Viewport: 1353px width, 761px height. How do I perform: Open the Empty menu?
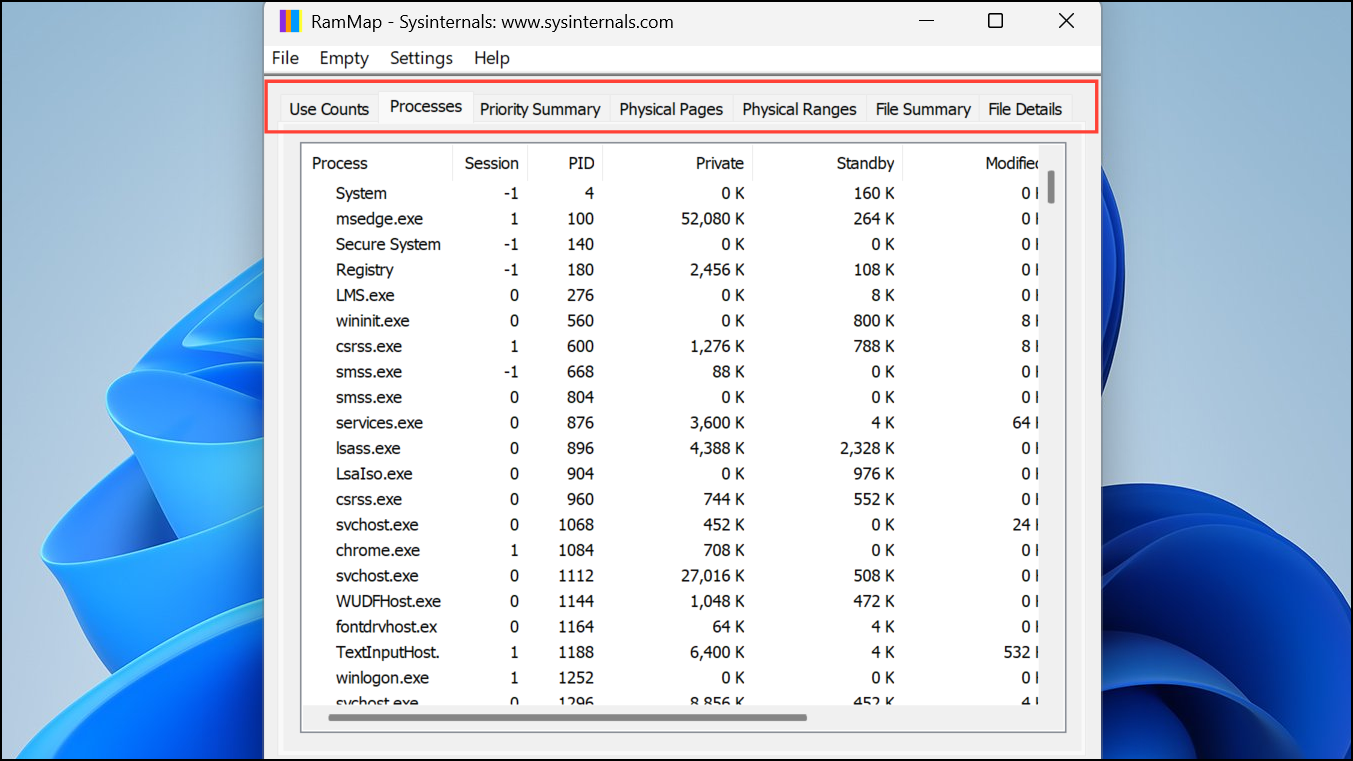click(344, 58)
